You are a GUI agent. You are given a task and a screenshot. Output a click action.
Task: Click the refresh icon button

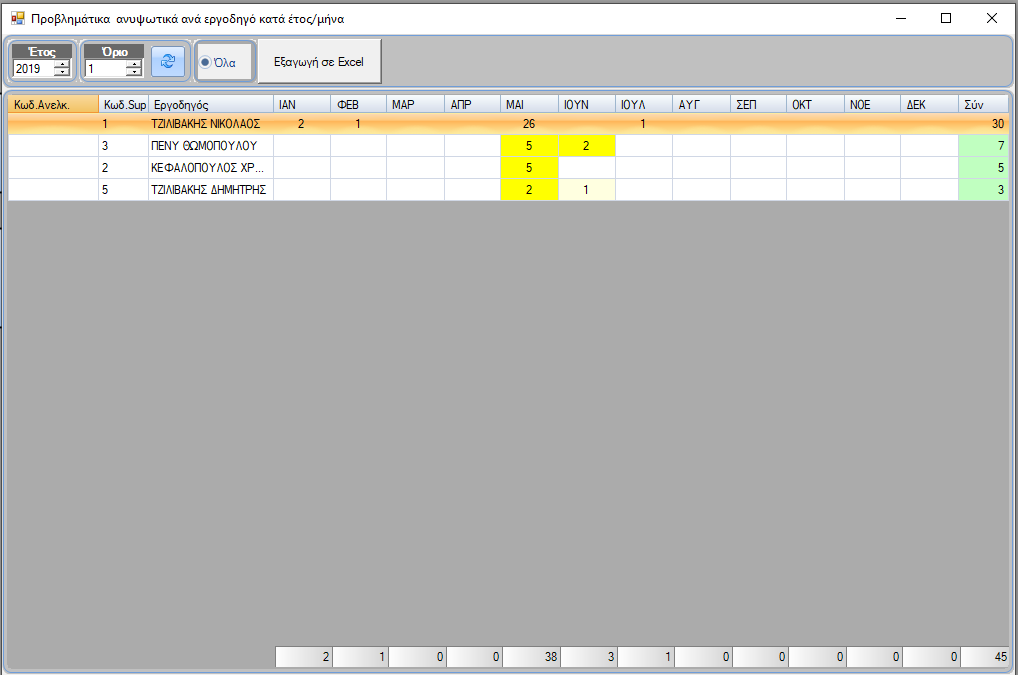click(x=168, y=62)
